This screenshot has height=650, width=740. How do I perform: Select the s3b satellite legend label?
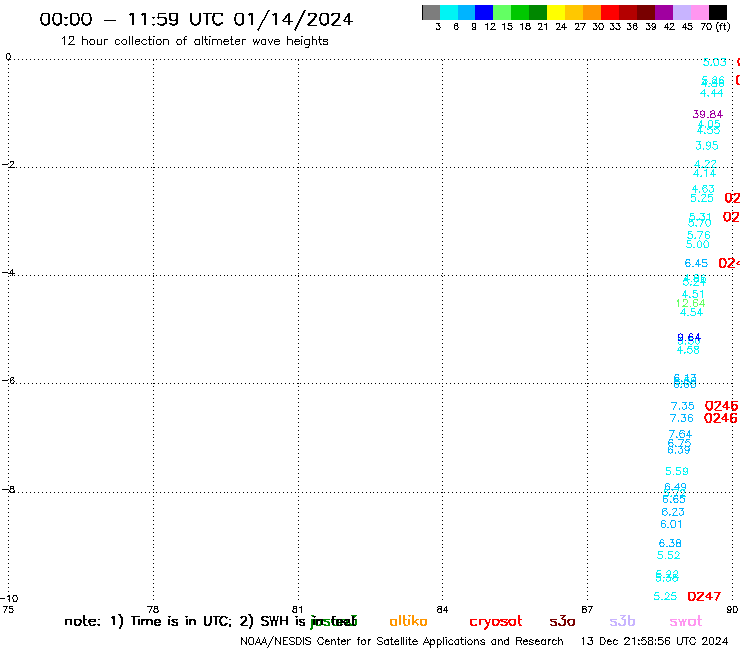(622, 621)
